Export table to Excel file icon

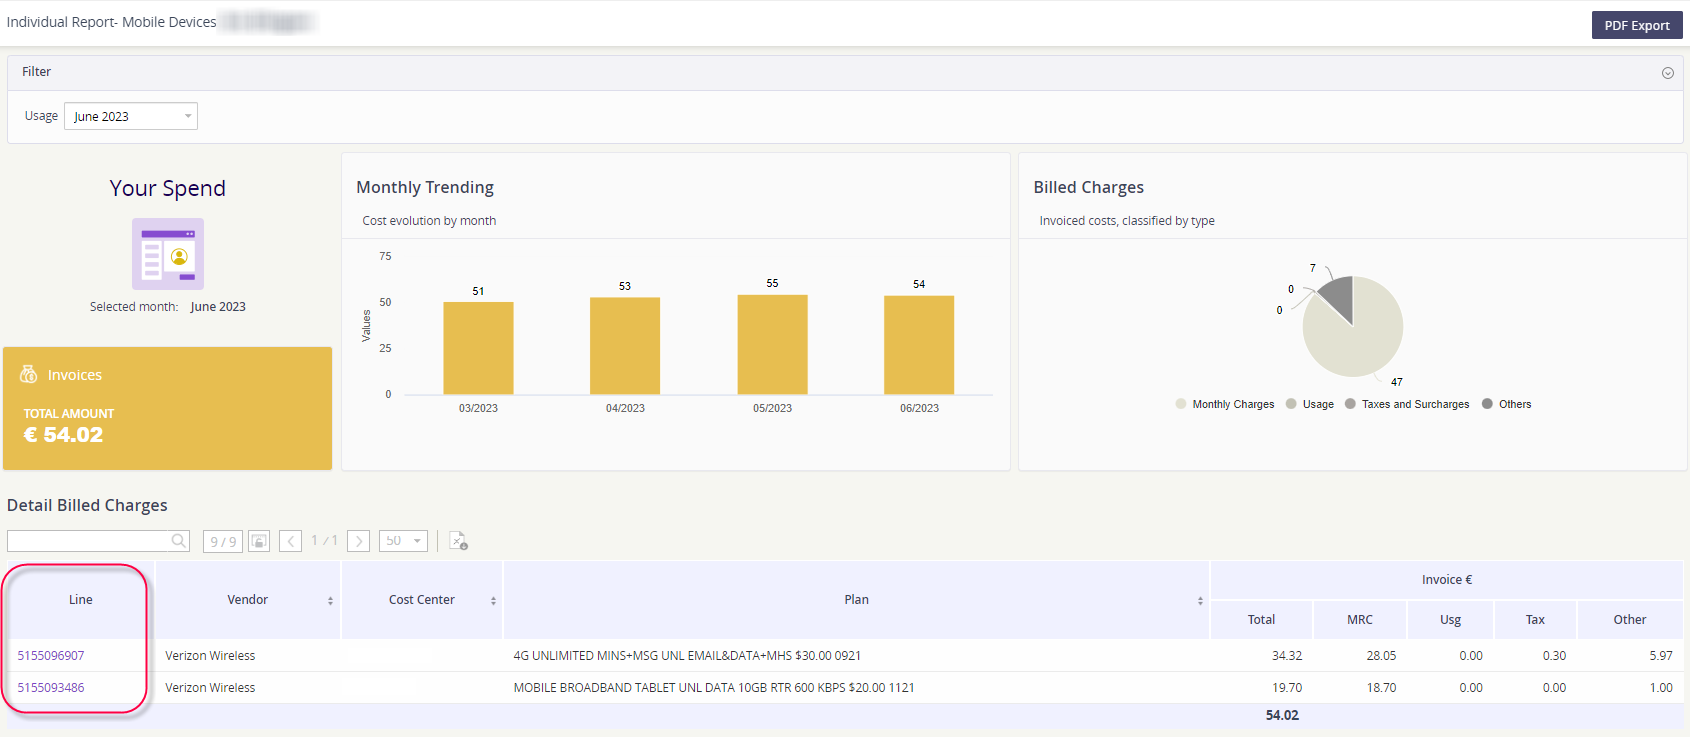click(458, 541)
